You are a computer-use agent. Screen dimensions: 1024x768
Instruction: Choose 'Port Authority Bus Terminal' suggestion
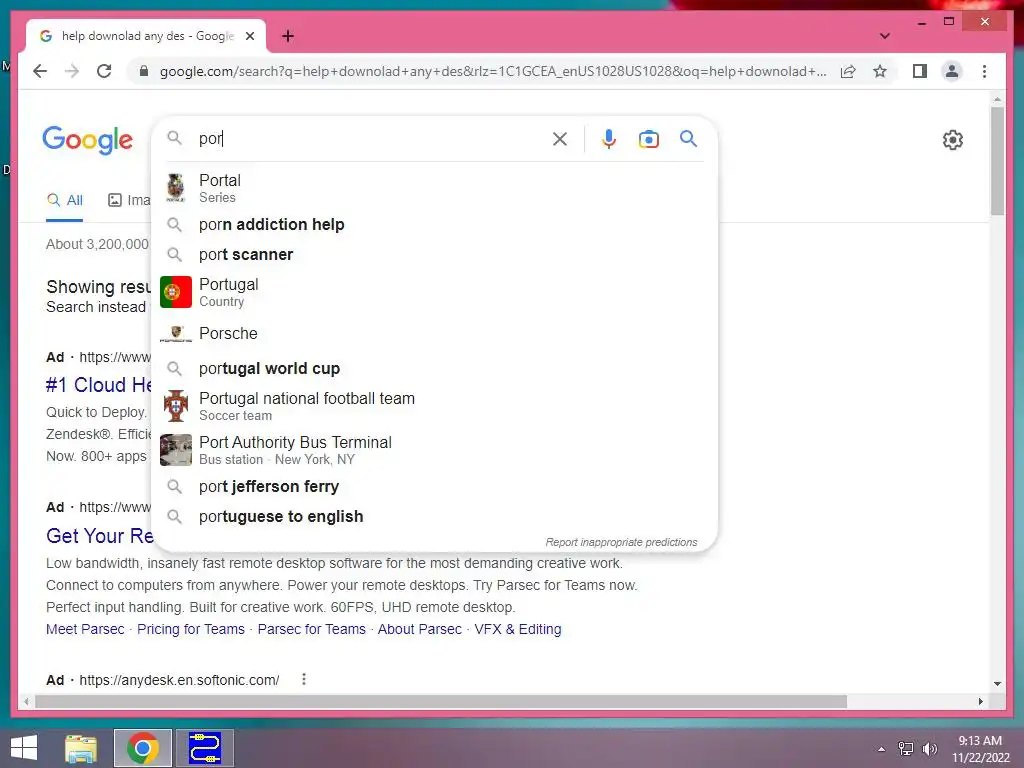tap(434, 450)
